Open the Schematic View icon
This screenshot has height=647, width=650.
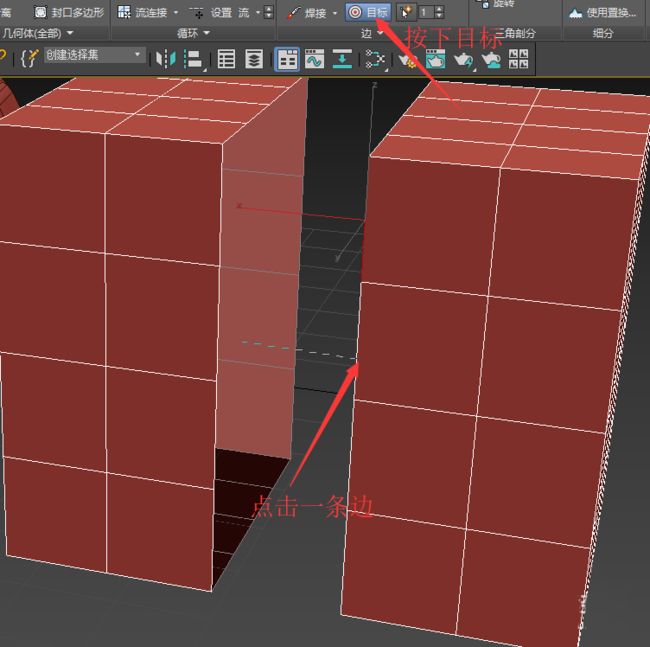point(375,59)
